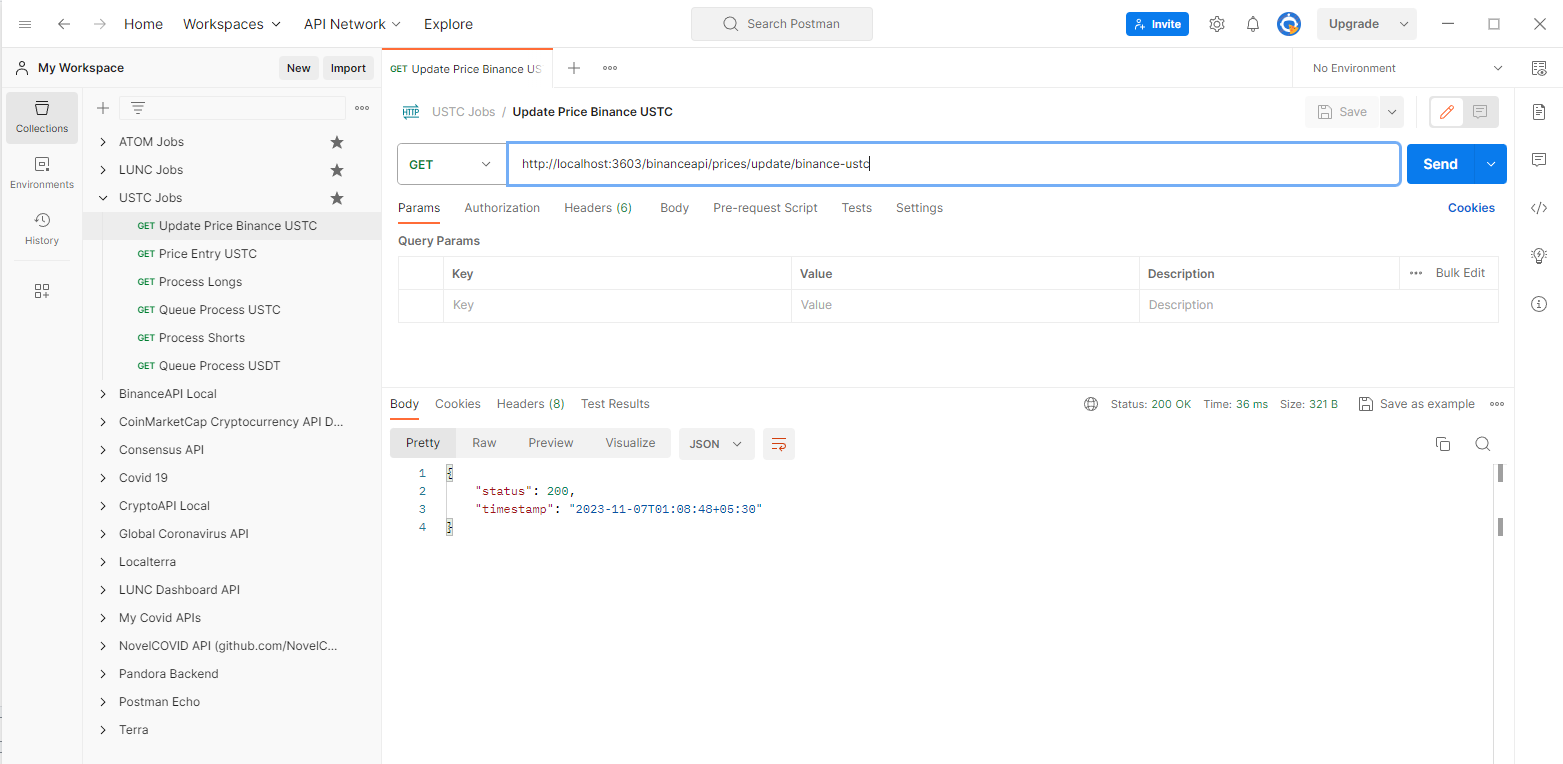The height and width of the screenshot is (764, 1563).
Task: Toggle word wrap in response body
Action: click(779, 444)
